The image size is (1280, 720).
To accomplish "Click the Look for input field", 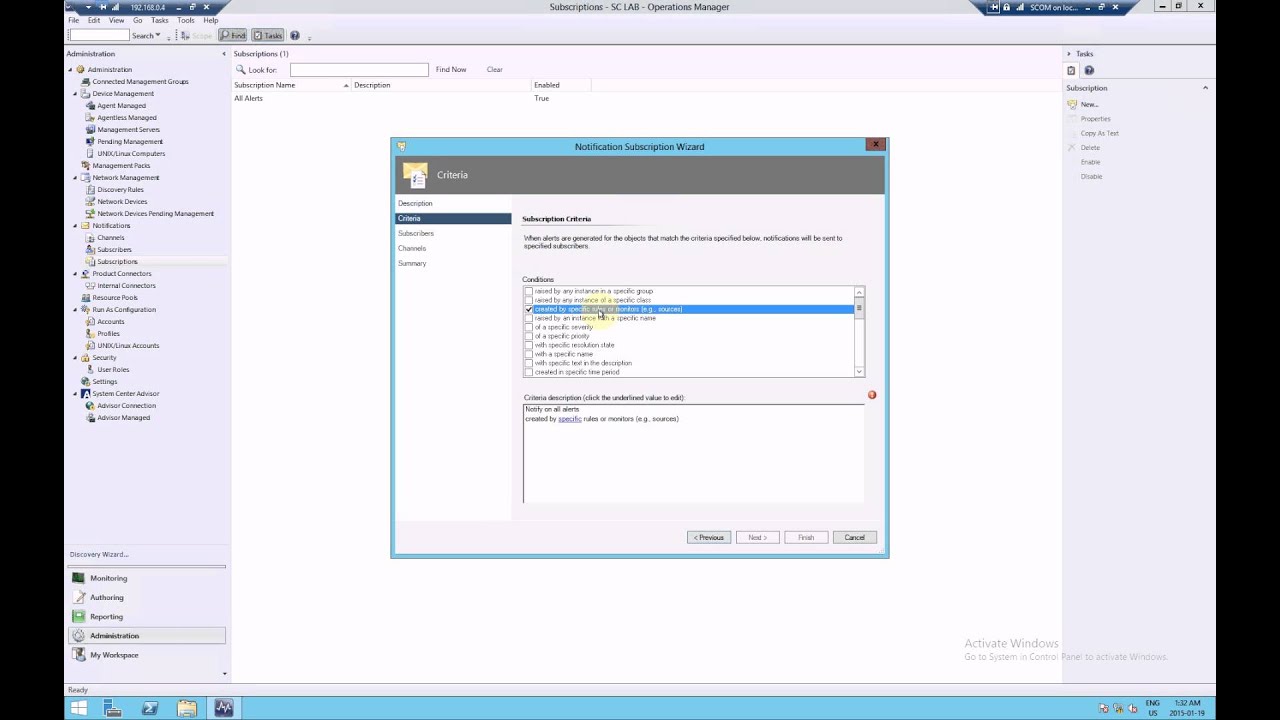I will tap(359, 70).
